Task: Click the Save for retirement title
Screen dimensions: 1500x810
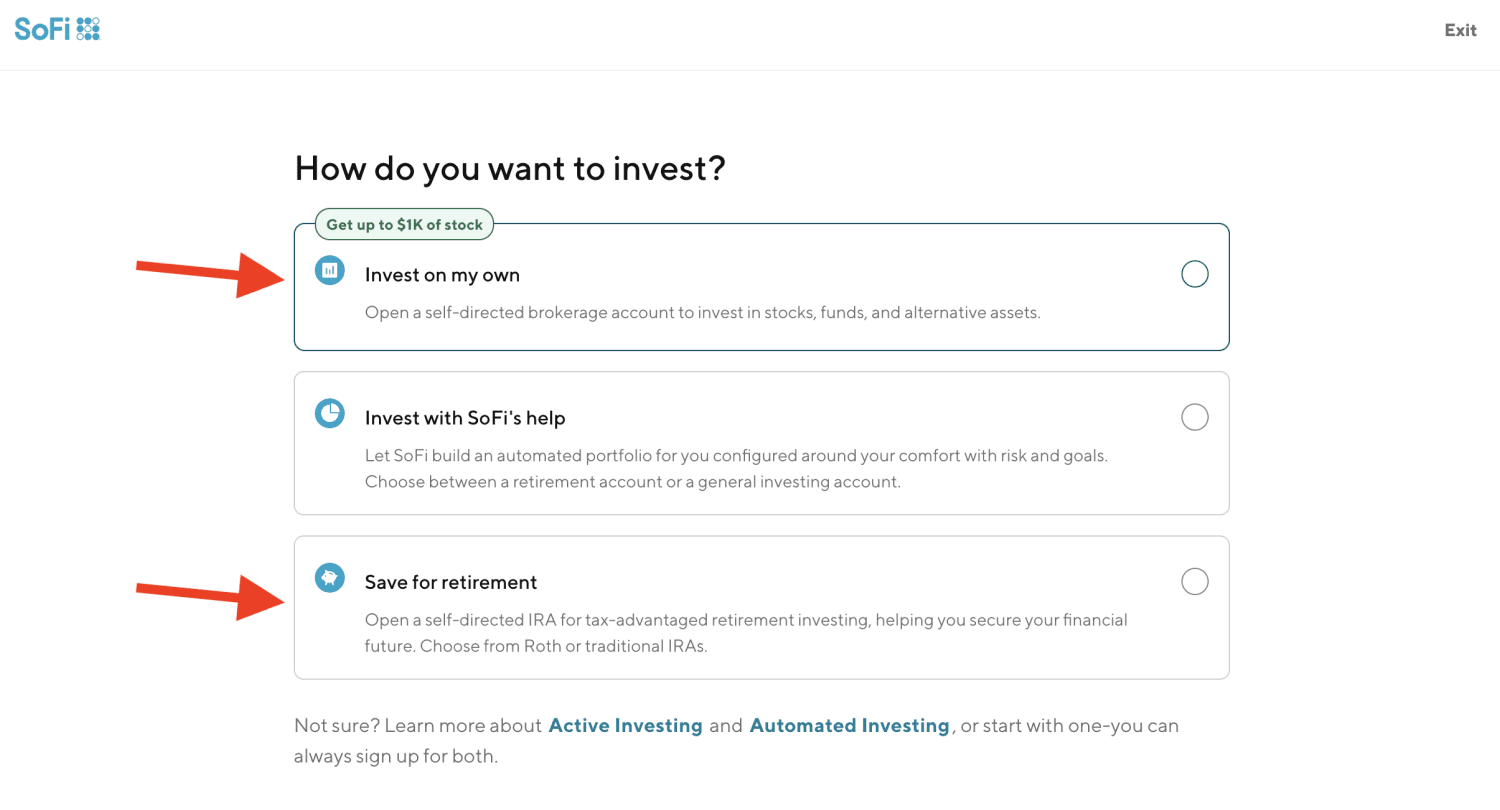Action: 451,582
